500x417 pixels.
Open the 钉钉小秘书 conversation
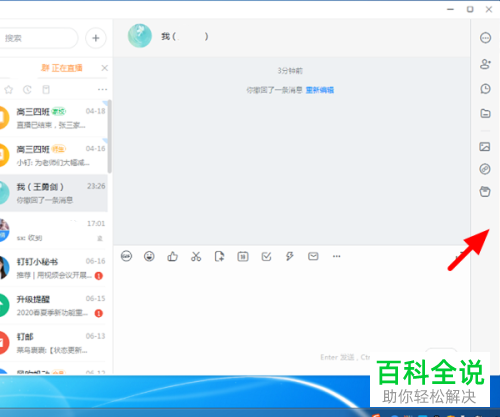[x=54, y=268]
